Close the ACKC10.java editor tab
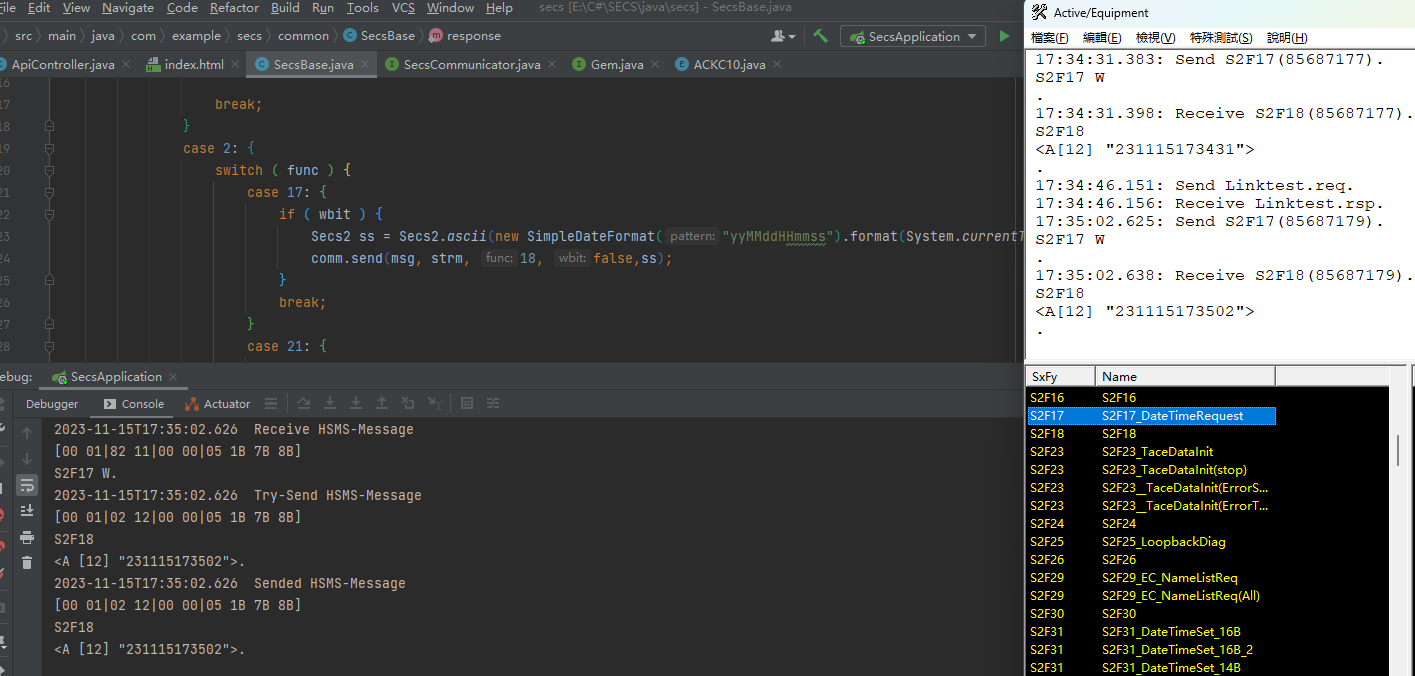The height and width of the screenshot is (676, 1415). click(x=777, y=64)
